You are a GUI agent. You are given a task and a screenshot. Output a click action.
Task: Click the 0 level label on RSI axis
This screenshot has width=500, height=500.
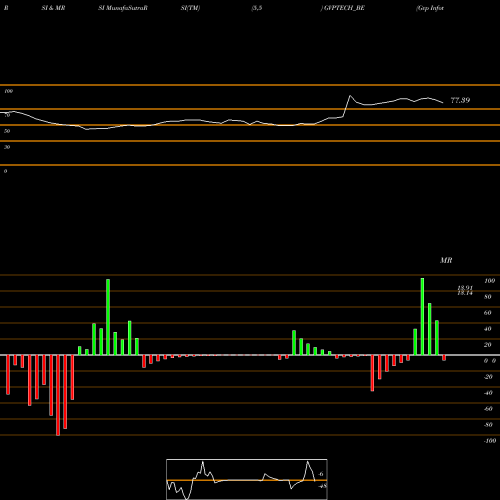pyautogui.click(x=5, y=171)
